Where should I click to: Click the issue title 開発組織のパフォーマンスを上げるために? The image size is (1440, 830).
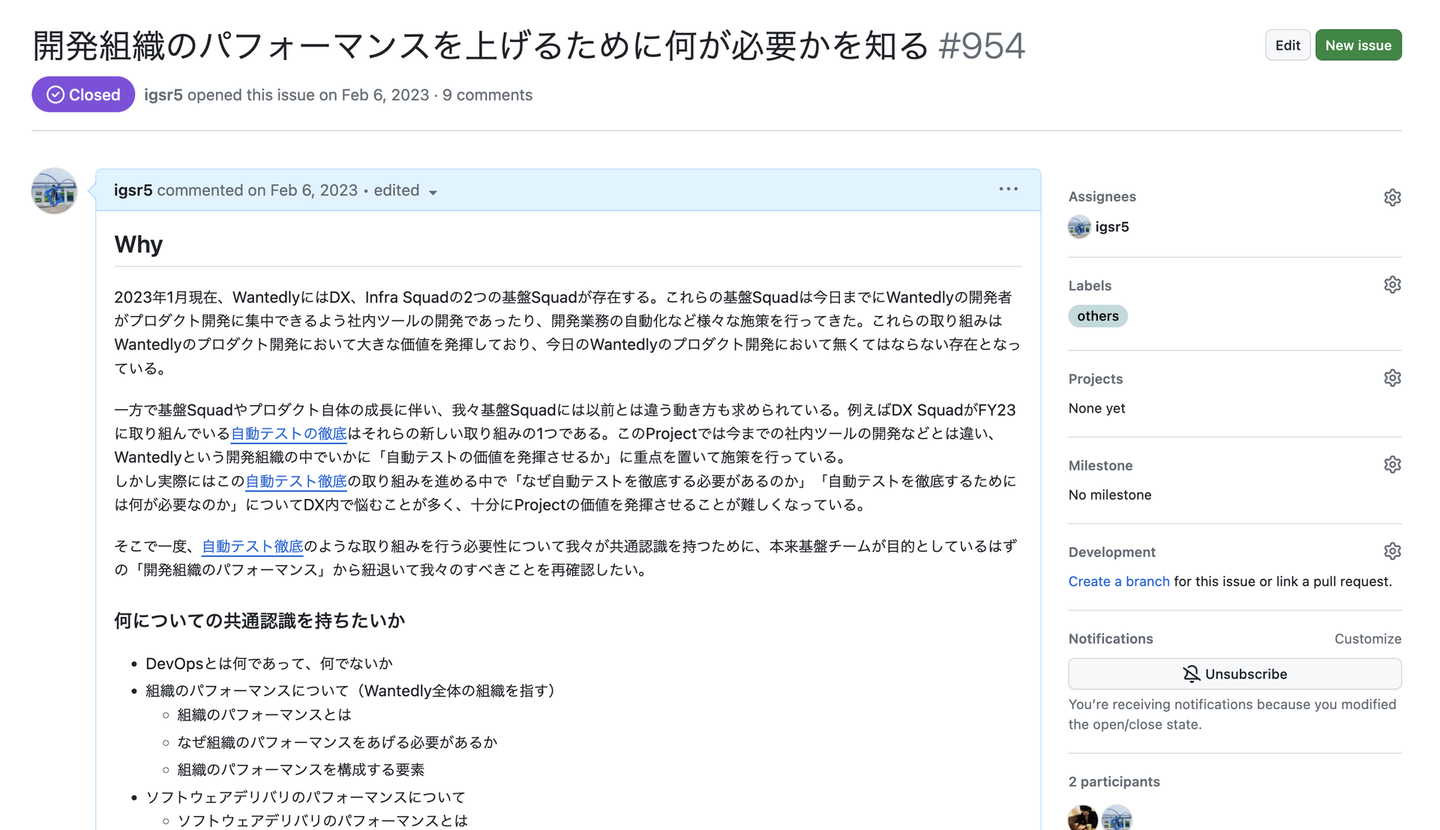(482, 45)
